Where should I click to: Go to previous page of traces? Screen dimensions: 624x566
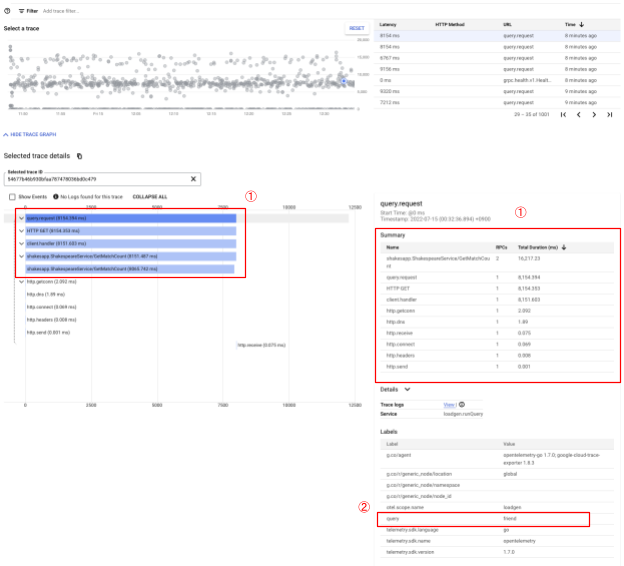[579, 115]
